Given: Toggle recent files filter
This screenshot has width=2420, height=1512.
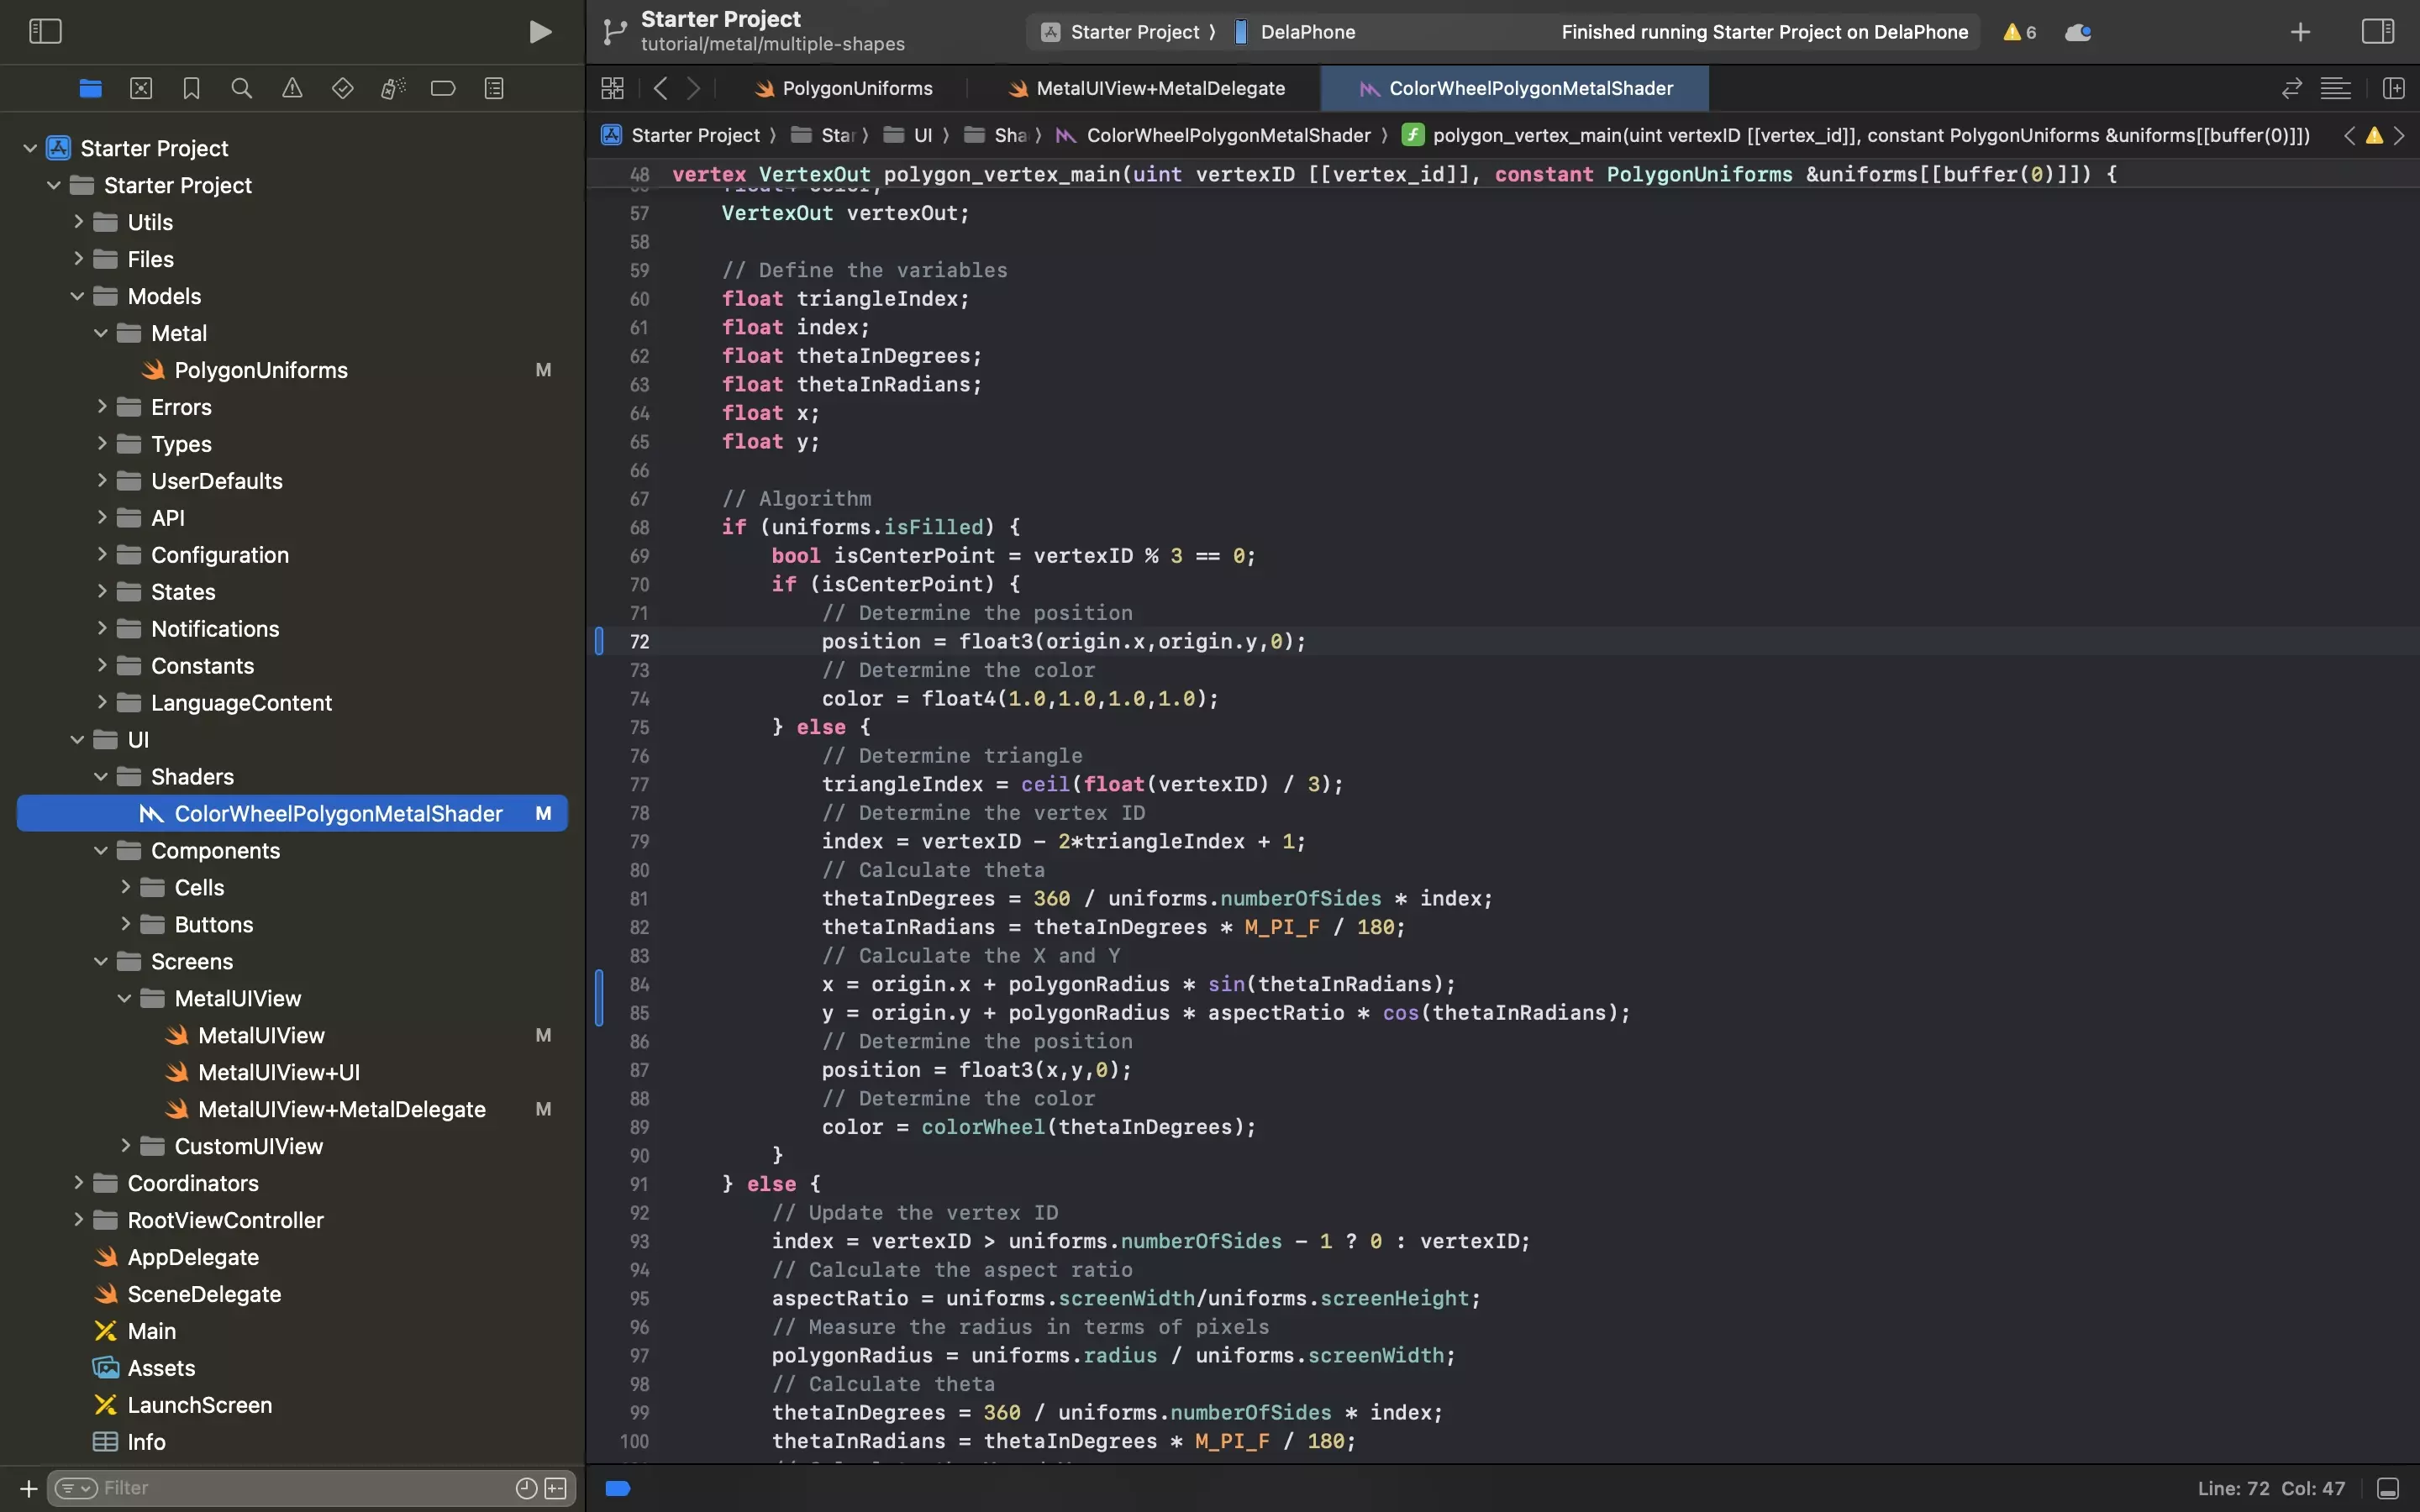Looking at the screenshot, I should [x=526, y=1488].
